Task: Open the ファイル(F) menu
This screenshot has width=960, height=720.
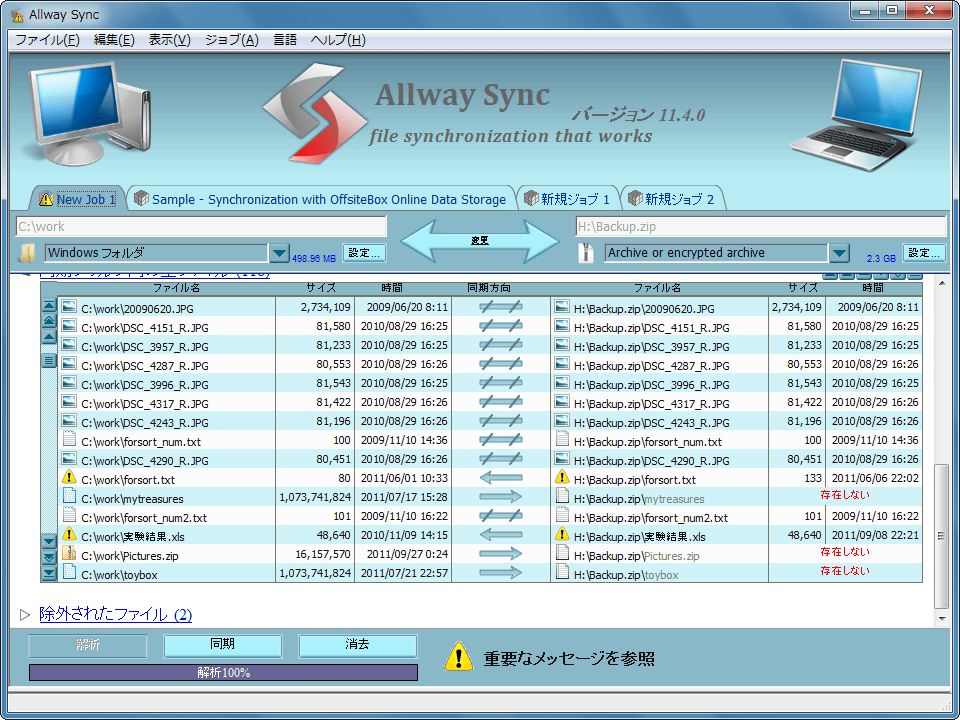Action: tap(47, 40)
